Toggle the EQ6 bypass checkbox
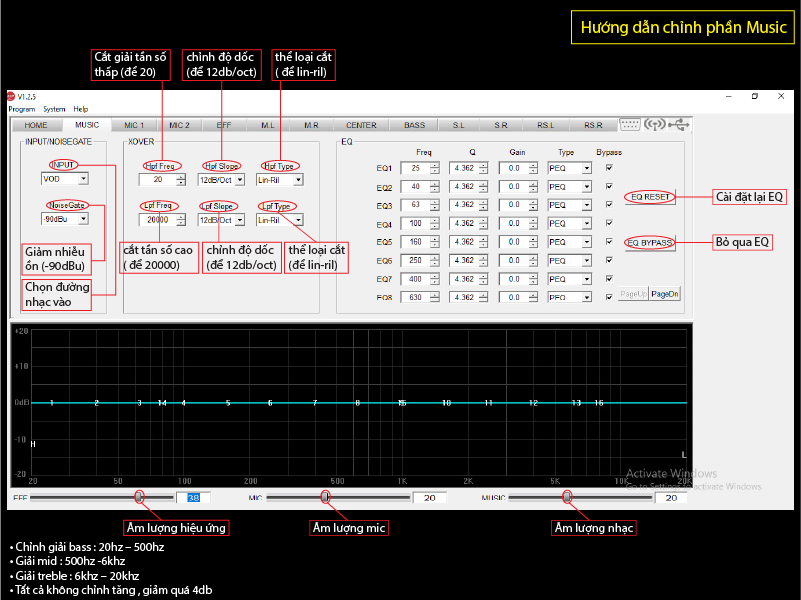This screenshot has height=600, width=801. 609,260
